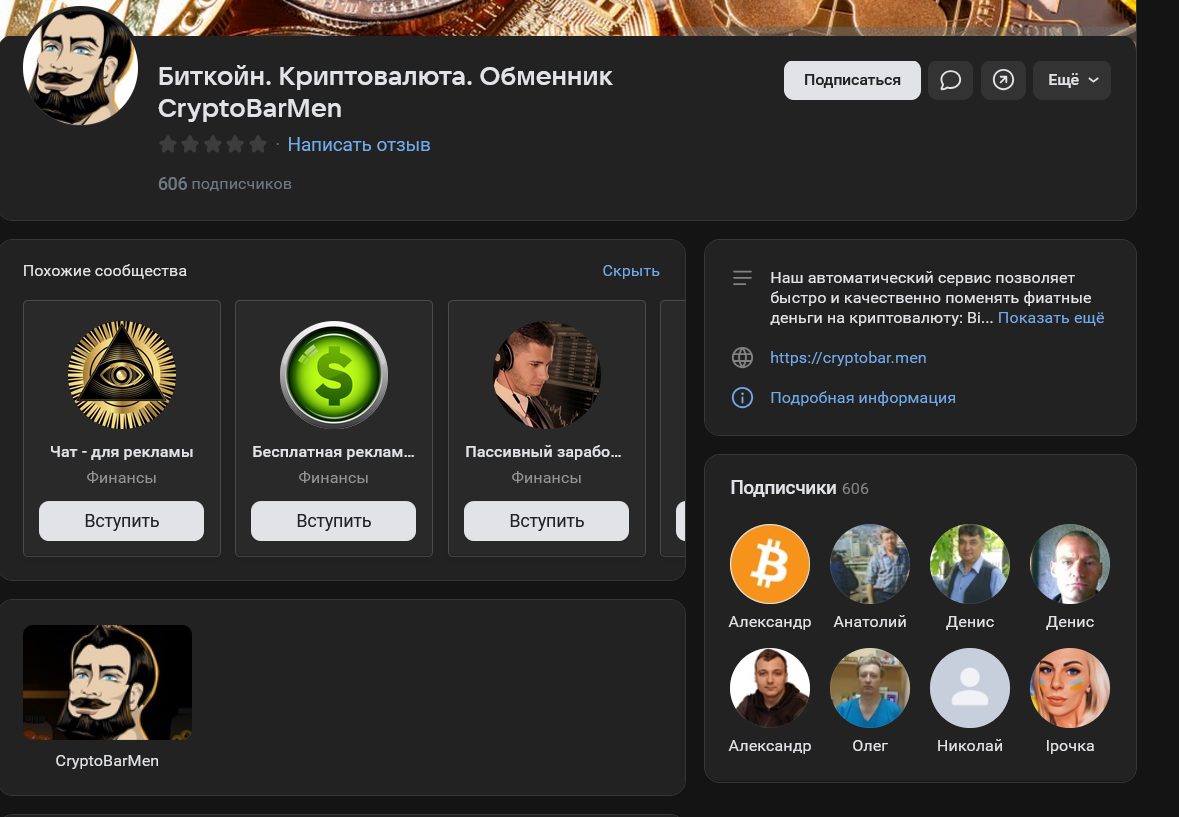
Task: Open subscriber Анатолий avatar
Action: point(870,564)
